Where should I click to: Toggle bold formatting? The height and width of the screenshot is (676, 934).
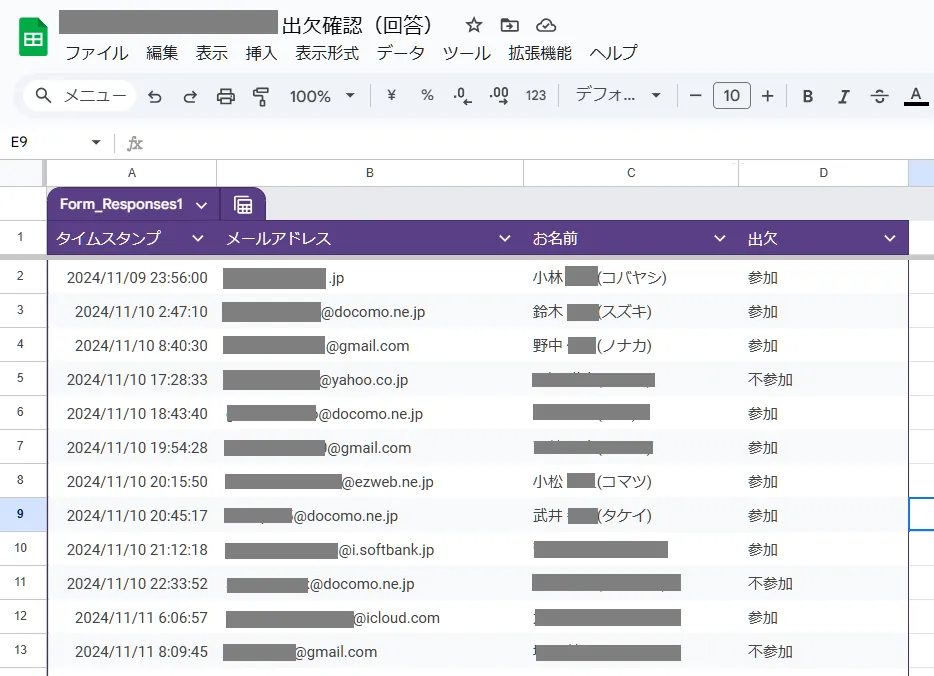click(x=808, y=96)
